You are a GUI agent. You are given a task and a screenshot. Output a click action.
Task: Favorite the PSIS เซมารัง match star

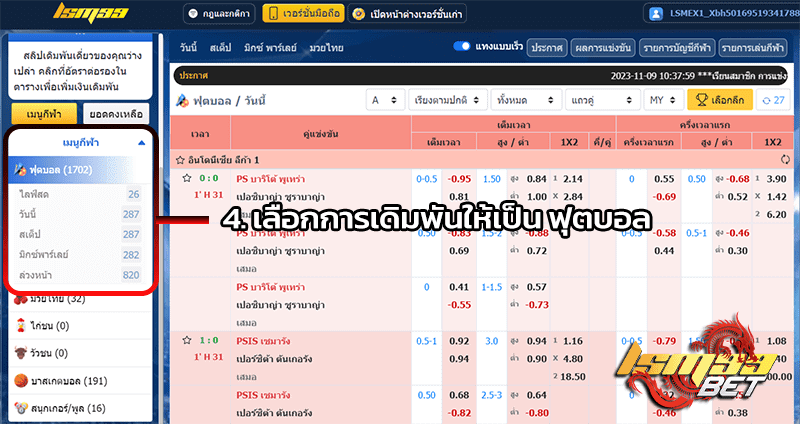187,340
